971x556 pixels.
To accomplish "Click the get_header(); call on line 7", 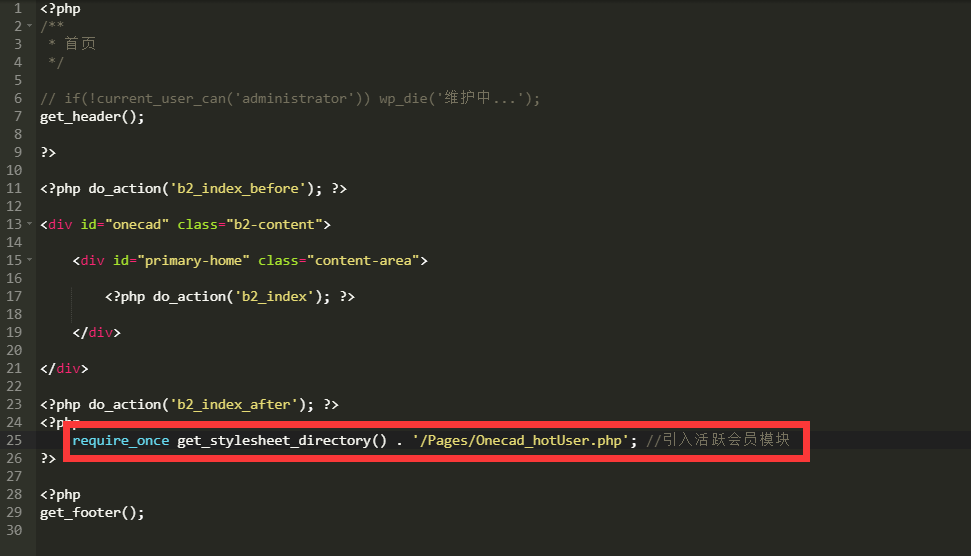I will click(x=92, y=116).
